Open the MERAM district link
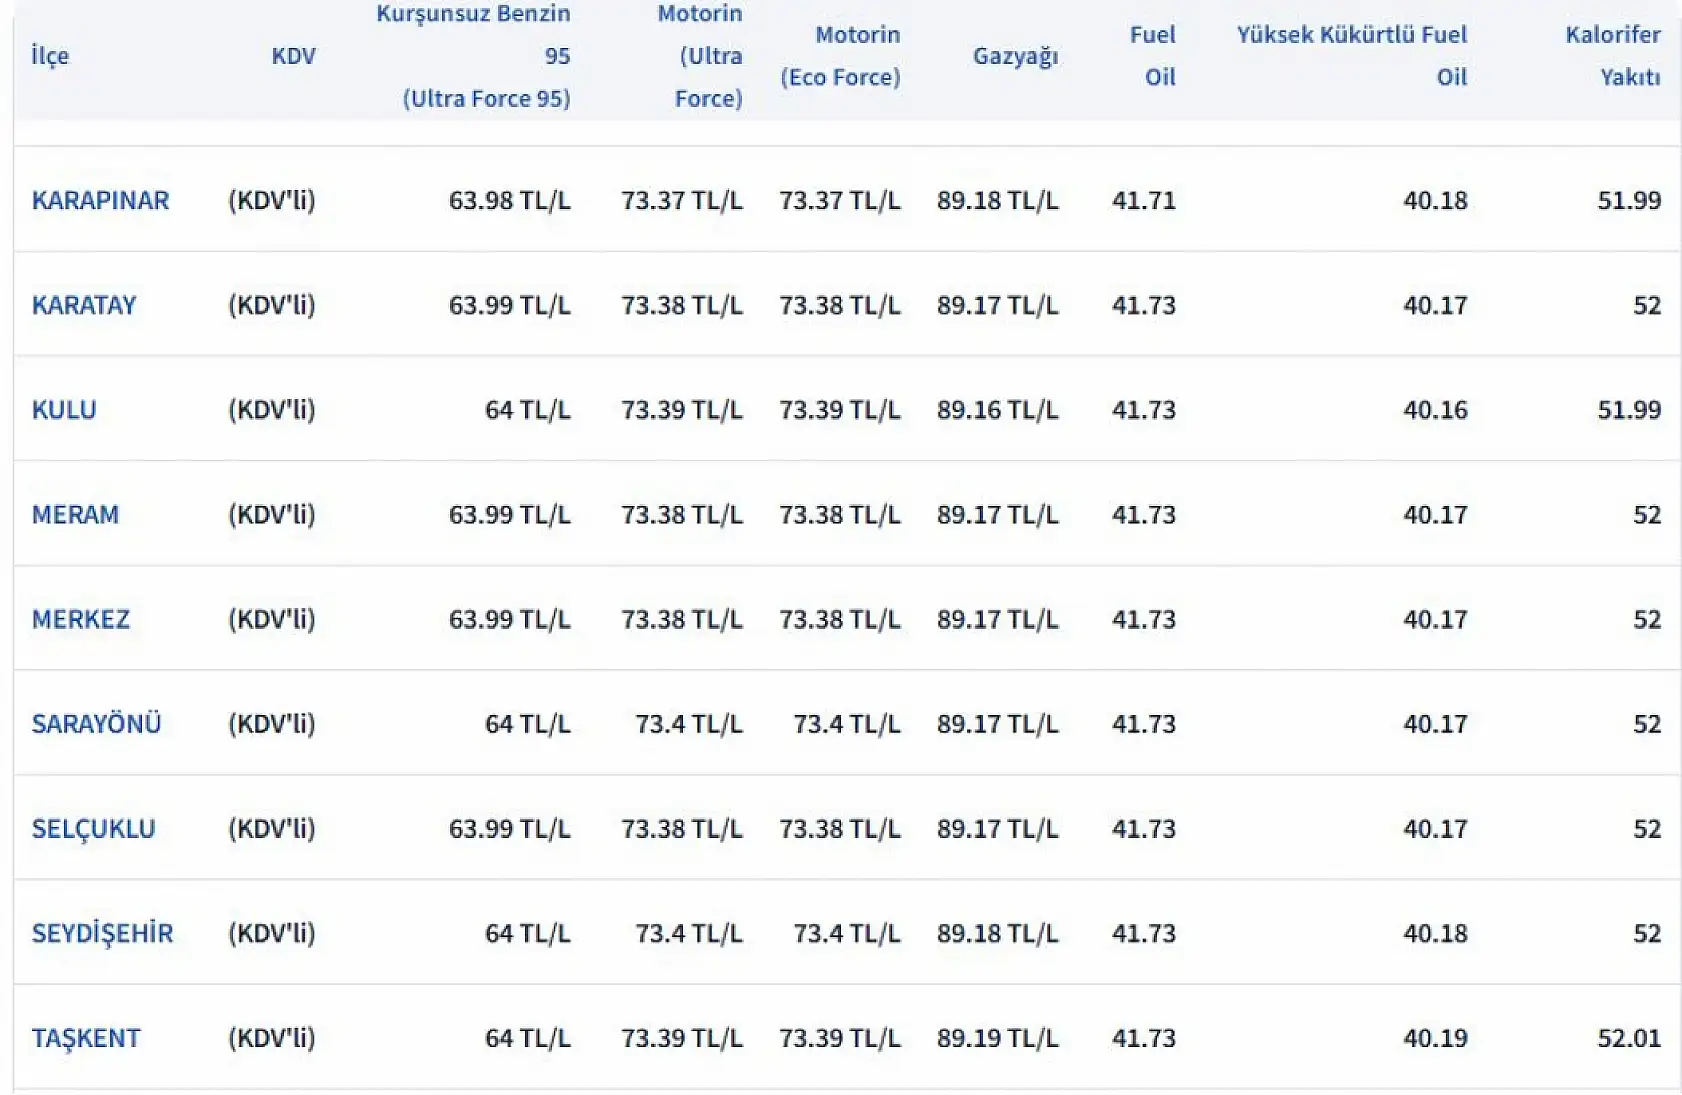The image size is (1682, 1095). tap(75, 515)
